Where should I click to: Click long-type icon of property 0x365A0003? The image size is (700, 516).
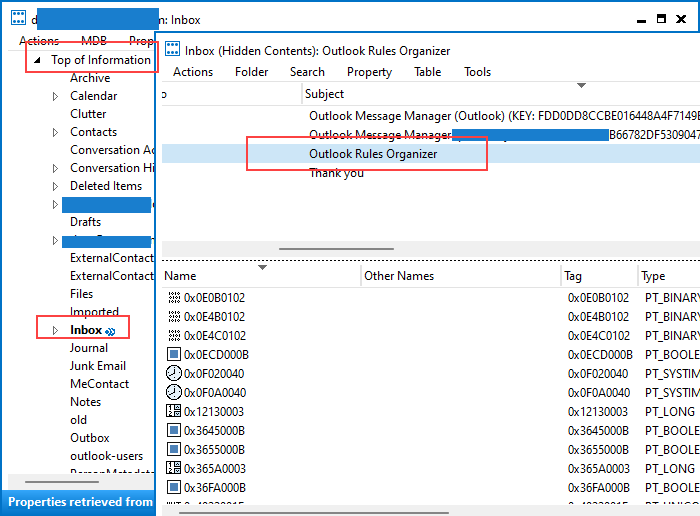point(174,468)
